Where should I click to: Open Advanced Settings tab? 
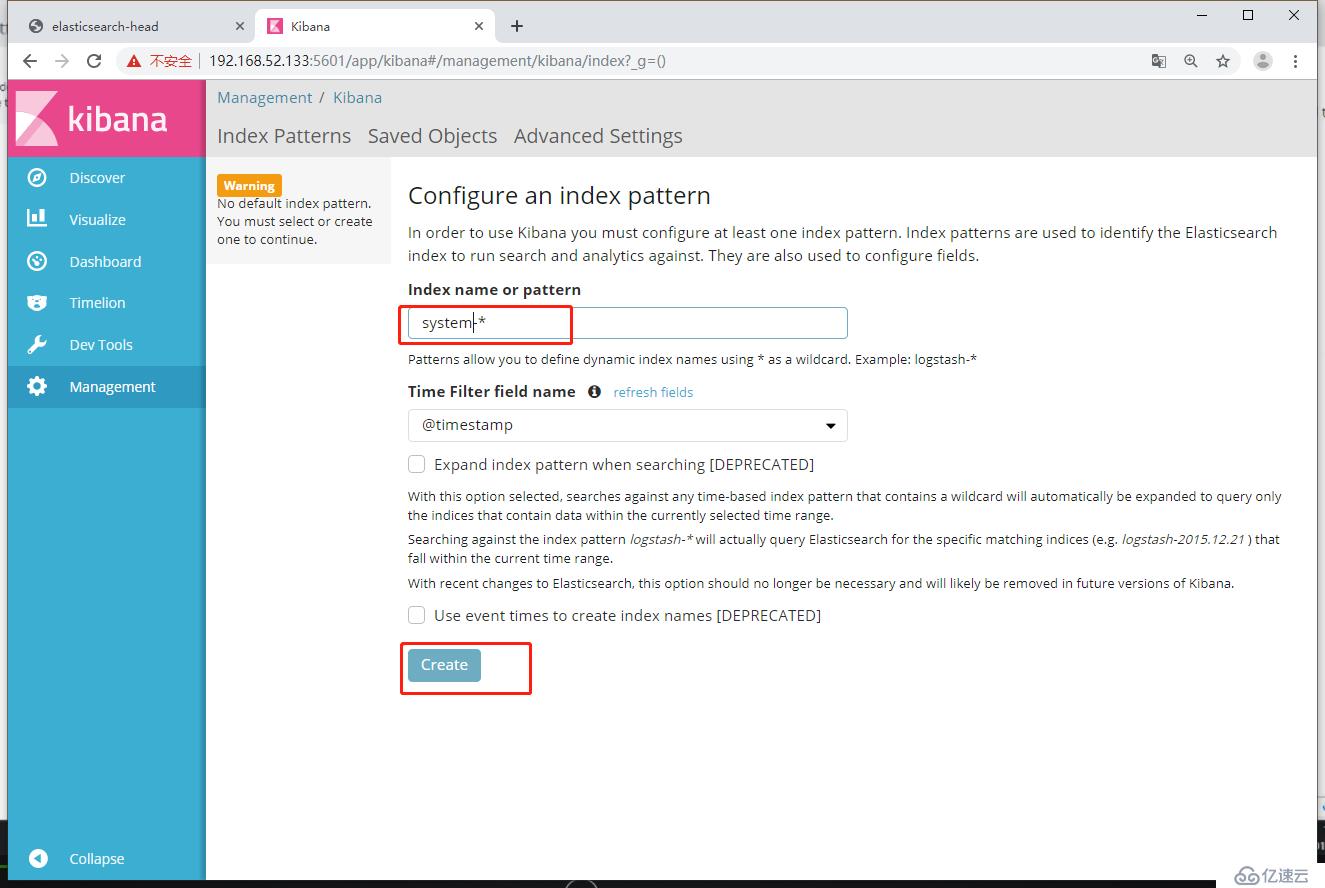click(x=598, y=136)
